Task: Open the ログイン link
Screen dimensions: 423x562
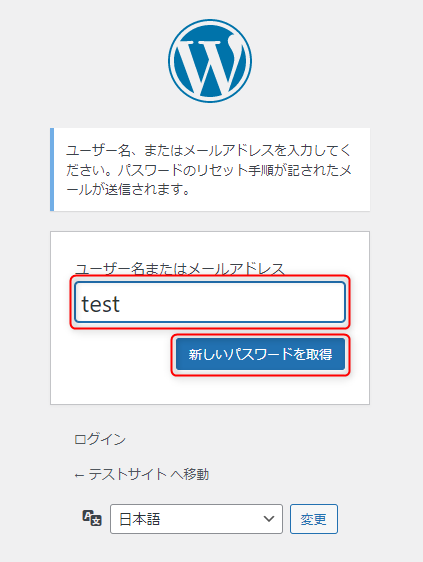Action: click(100, 439)
